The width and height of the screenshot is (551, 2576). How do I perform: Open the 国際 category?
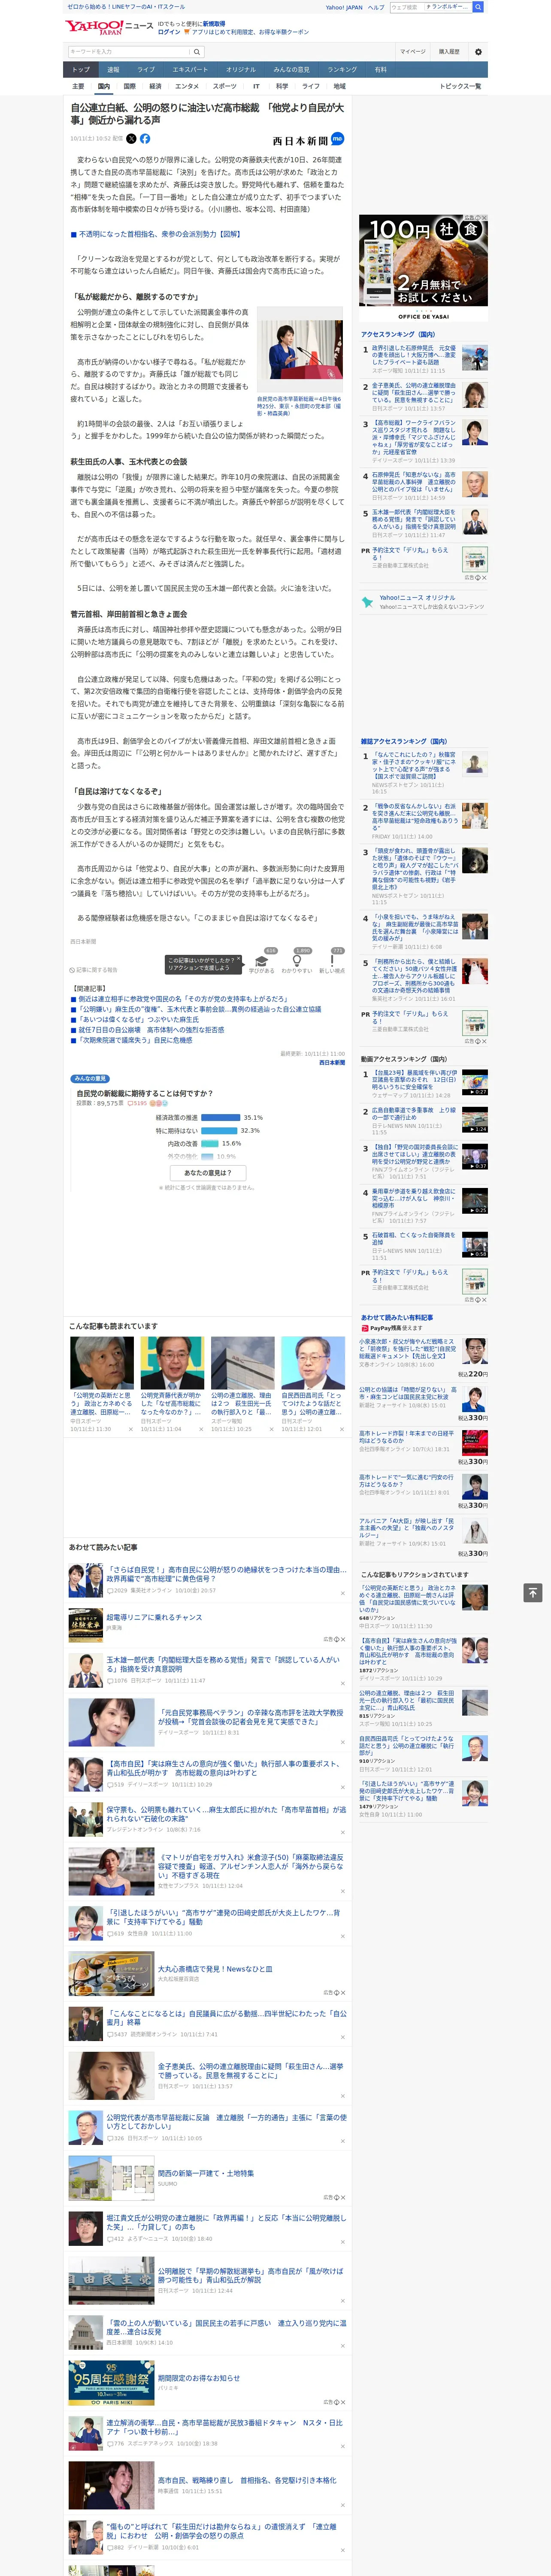pos(129,86)
